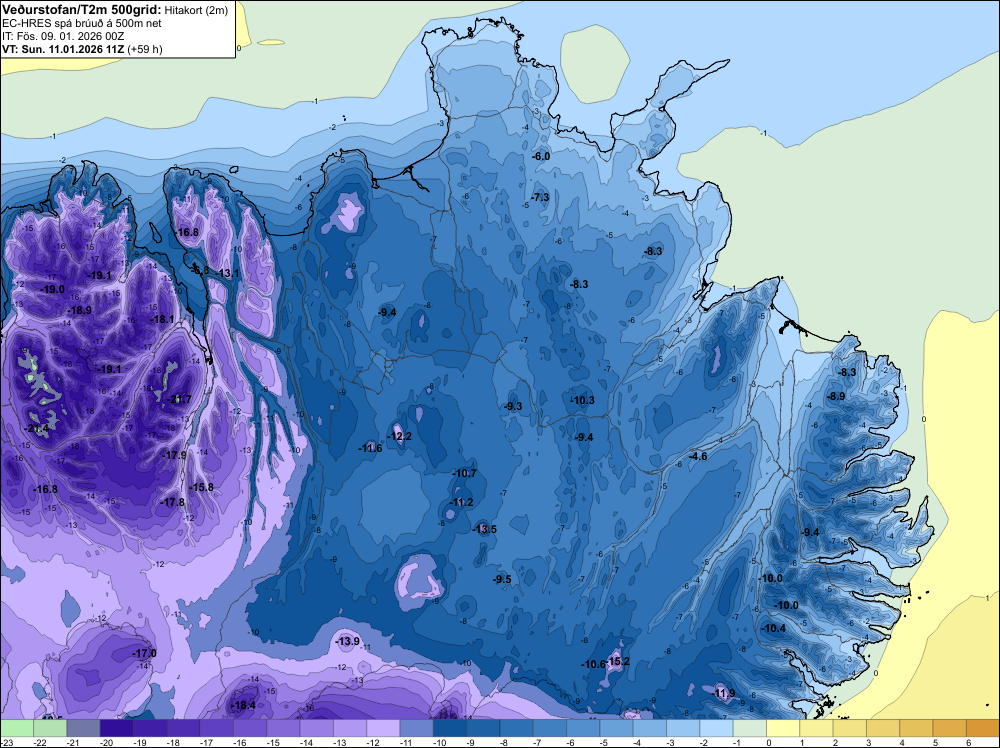Click the -18.9 temperature reading
Screen dimensions: 1000x748
coord(80,311)
